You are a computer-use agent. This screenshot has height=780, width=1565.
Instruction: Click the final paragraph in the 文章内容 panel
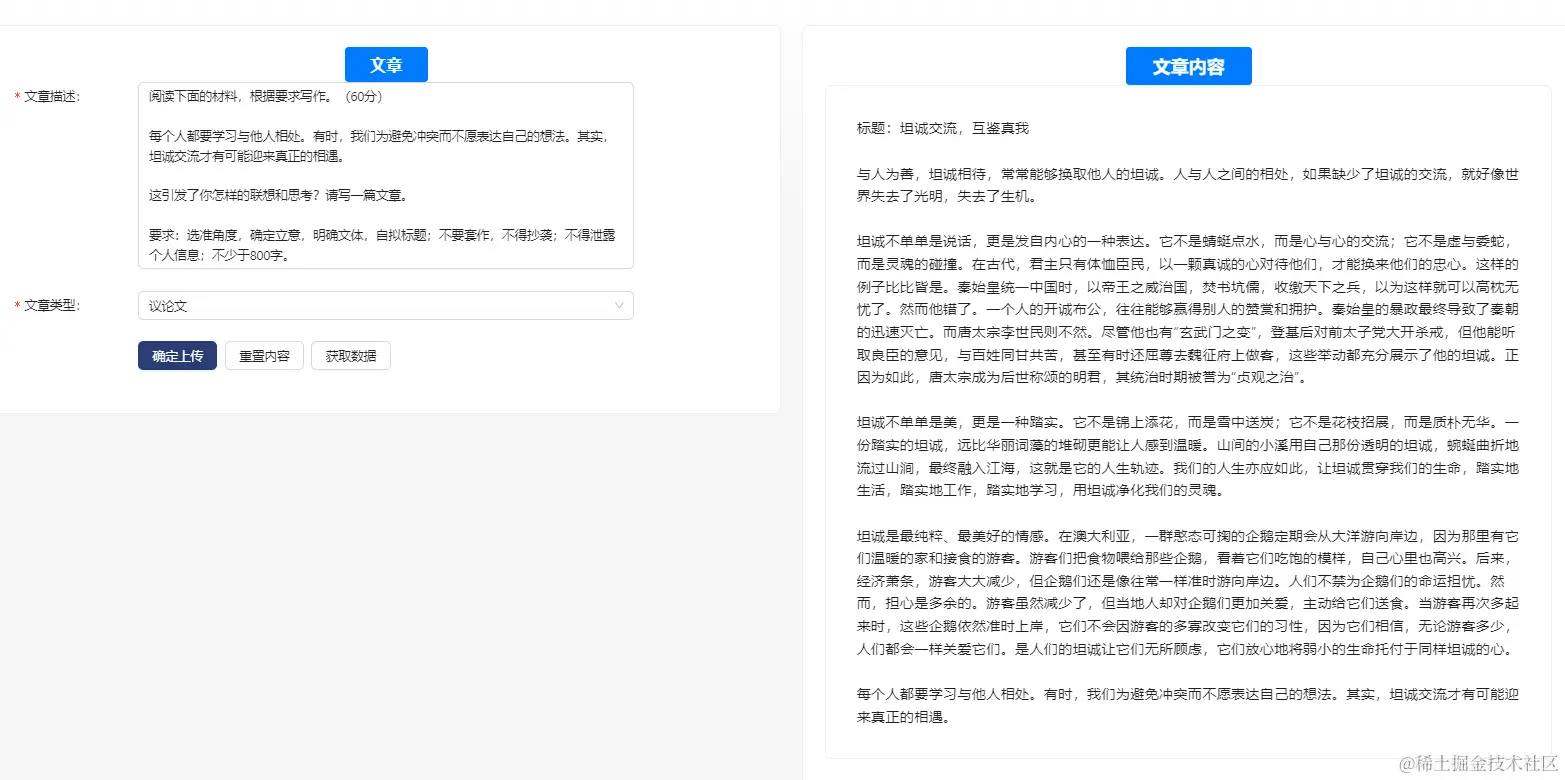(x=1188, y=705)
